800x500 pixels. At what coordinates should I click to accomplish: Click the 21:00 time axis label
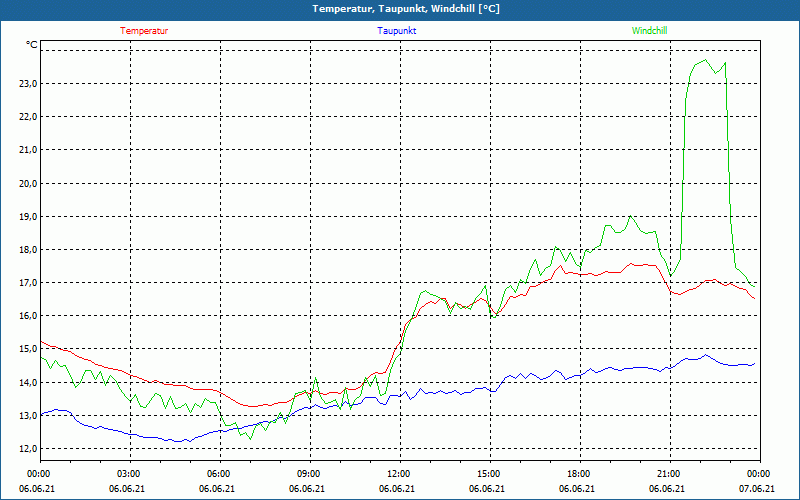coord(666,474)
